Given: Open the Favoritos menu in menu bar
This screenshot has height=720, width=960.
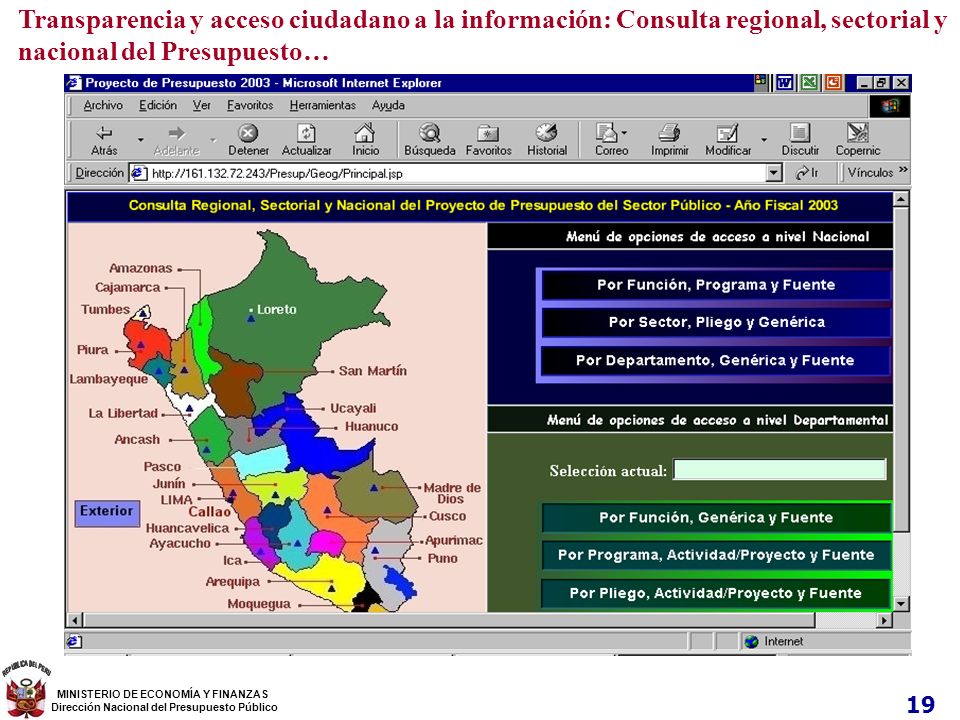Looking at the screenshot, I should coord(250,105).
